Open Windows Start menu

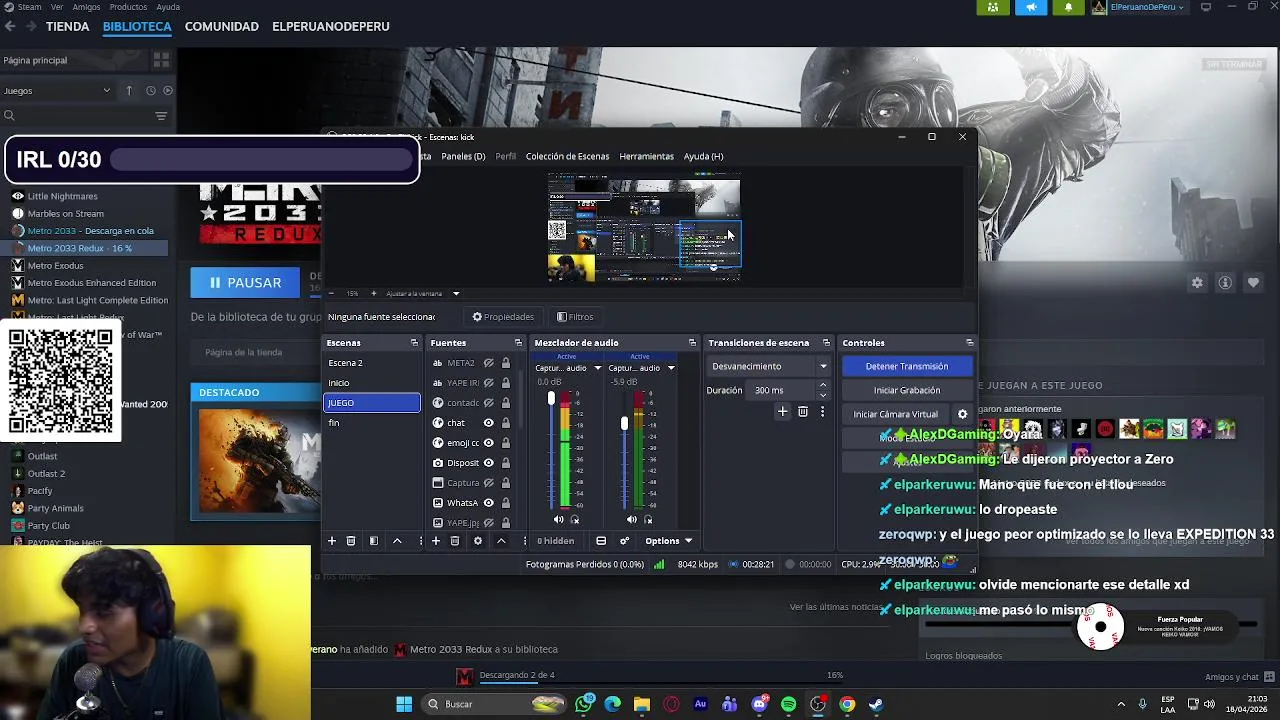click(x=404, y=704)
